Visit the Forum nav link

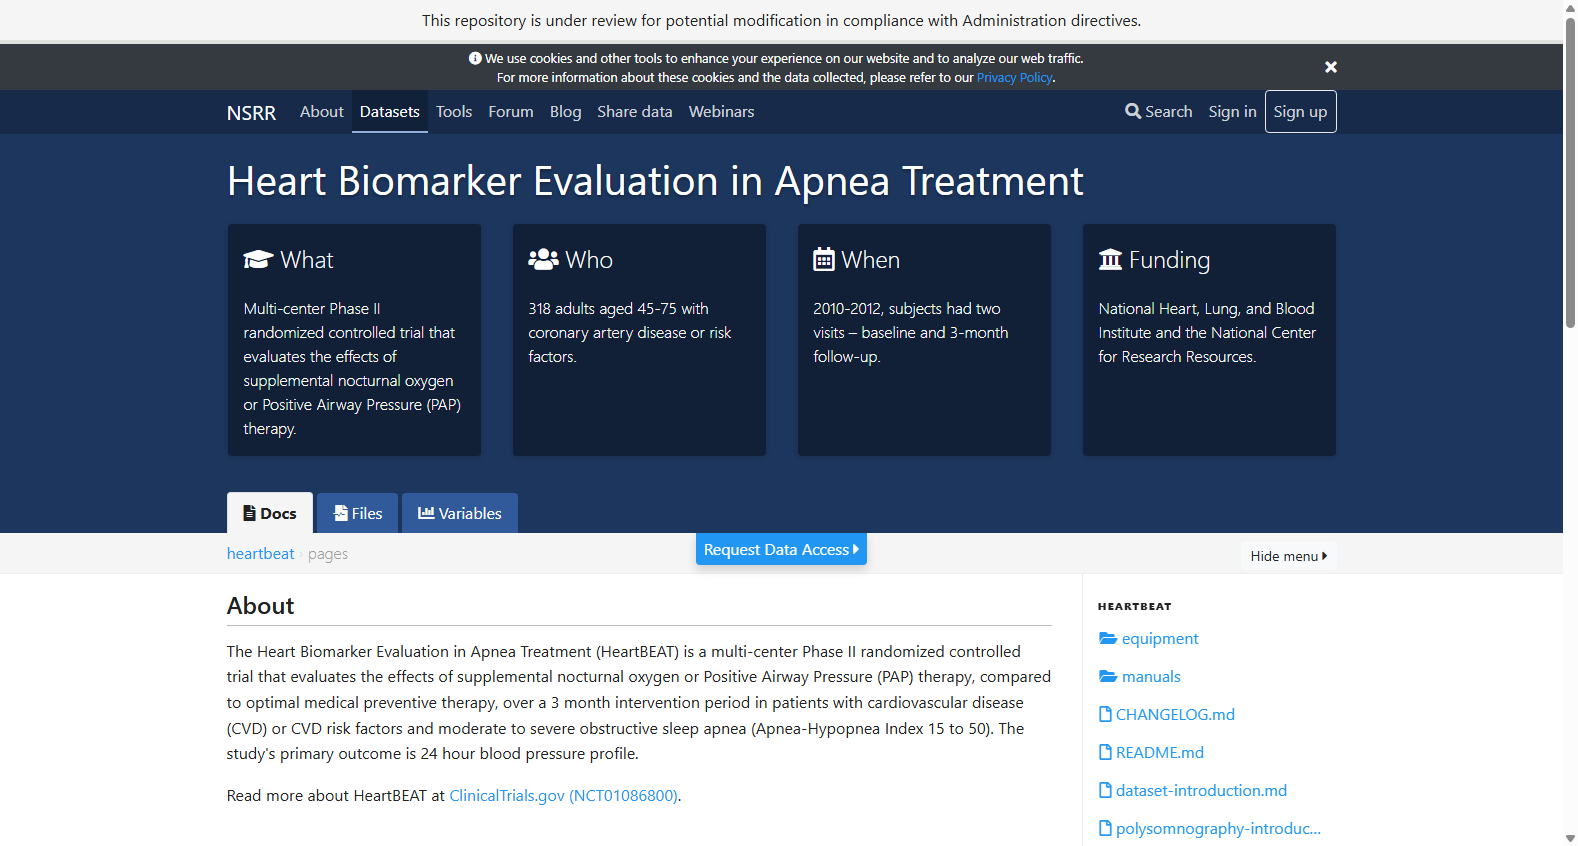511,112
